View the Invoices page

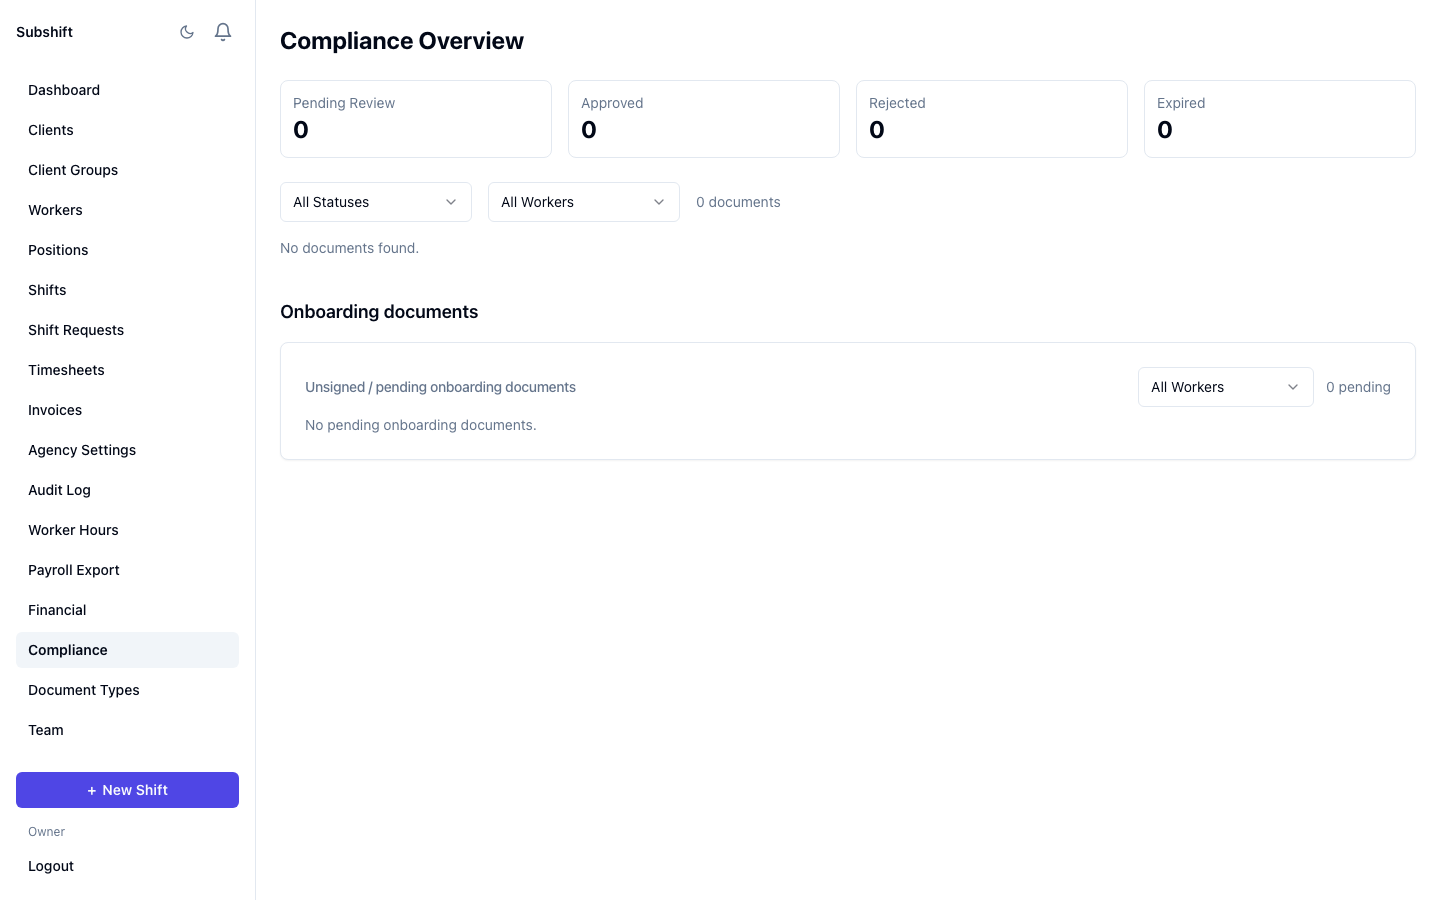pyautogui.click(x=55, y=410)
